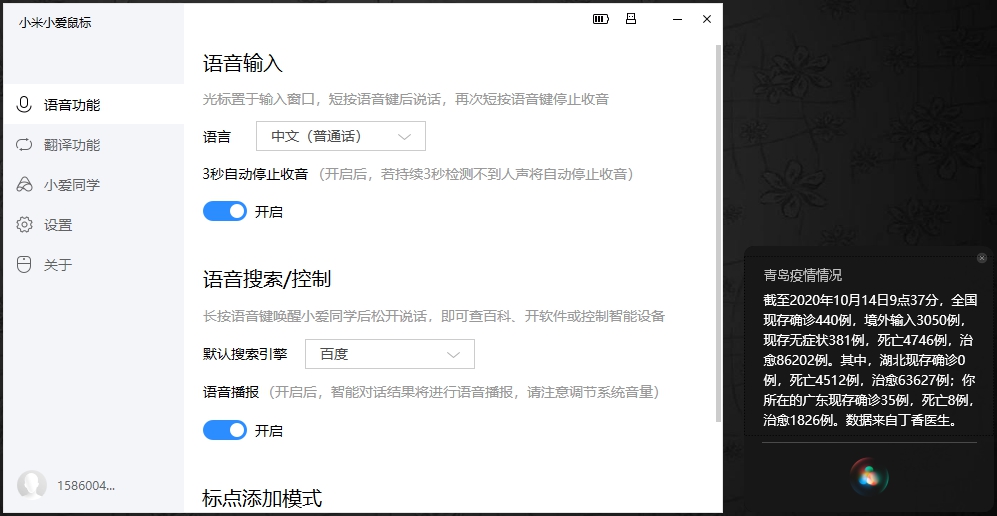Close the 青岛疫情情况 popup card
This screenshot has width=997, height=516.
click(x=982, y=258)
